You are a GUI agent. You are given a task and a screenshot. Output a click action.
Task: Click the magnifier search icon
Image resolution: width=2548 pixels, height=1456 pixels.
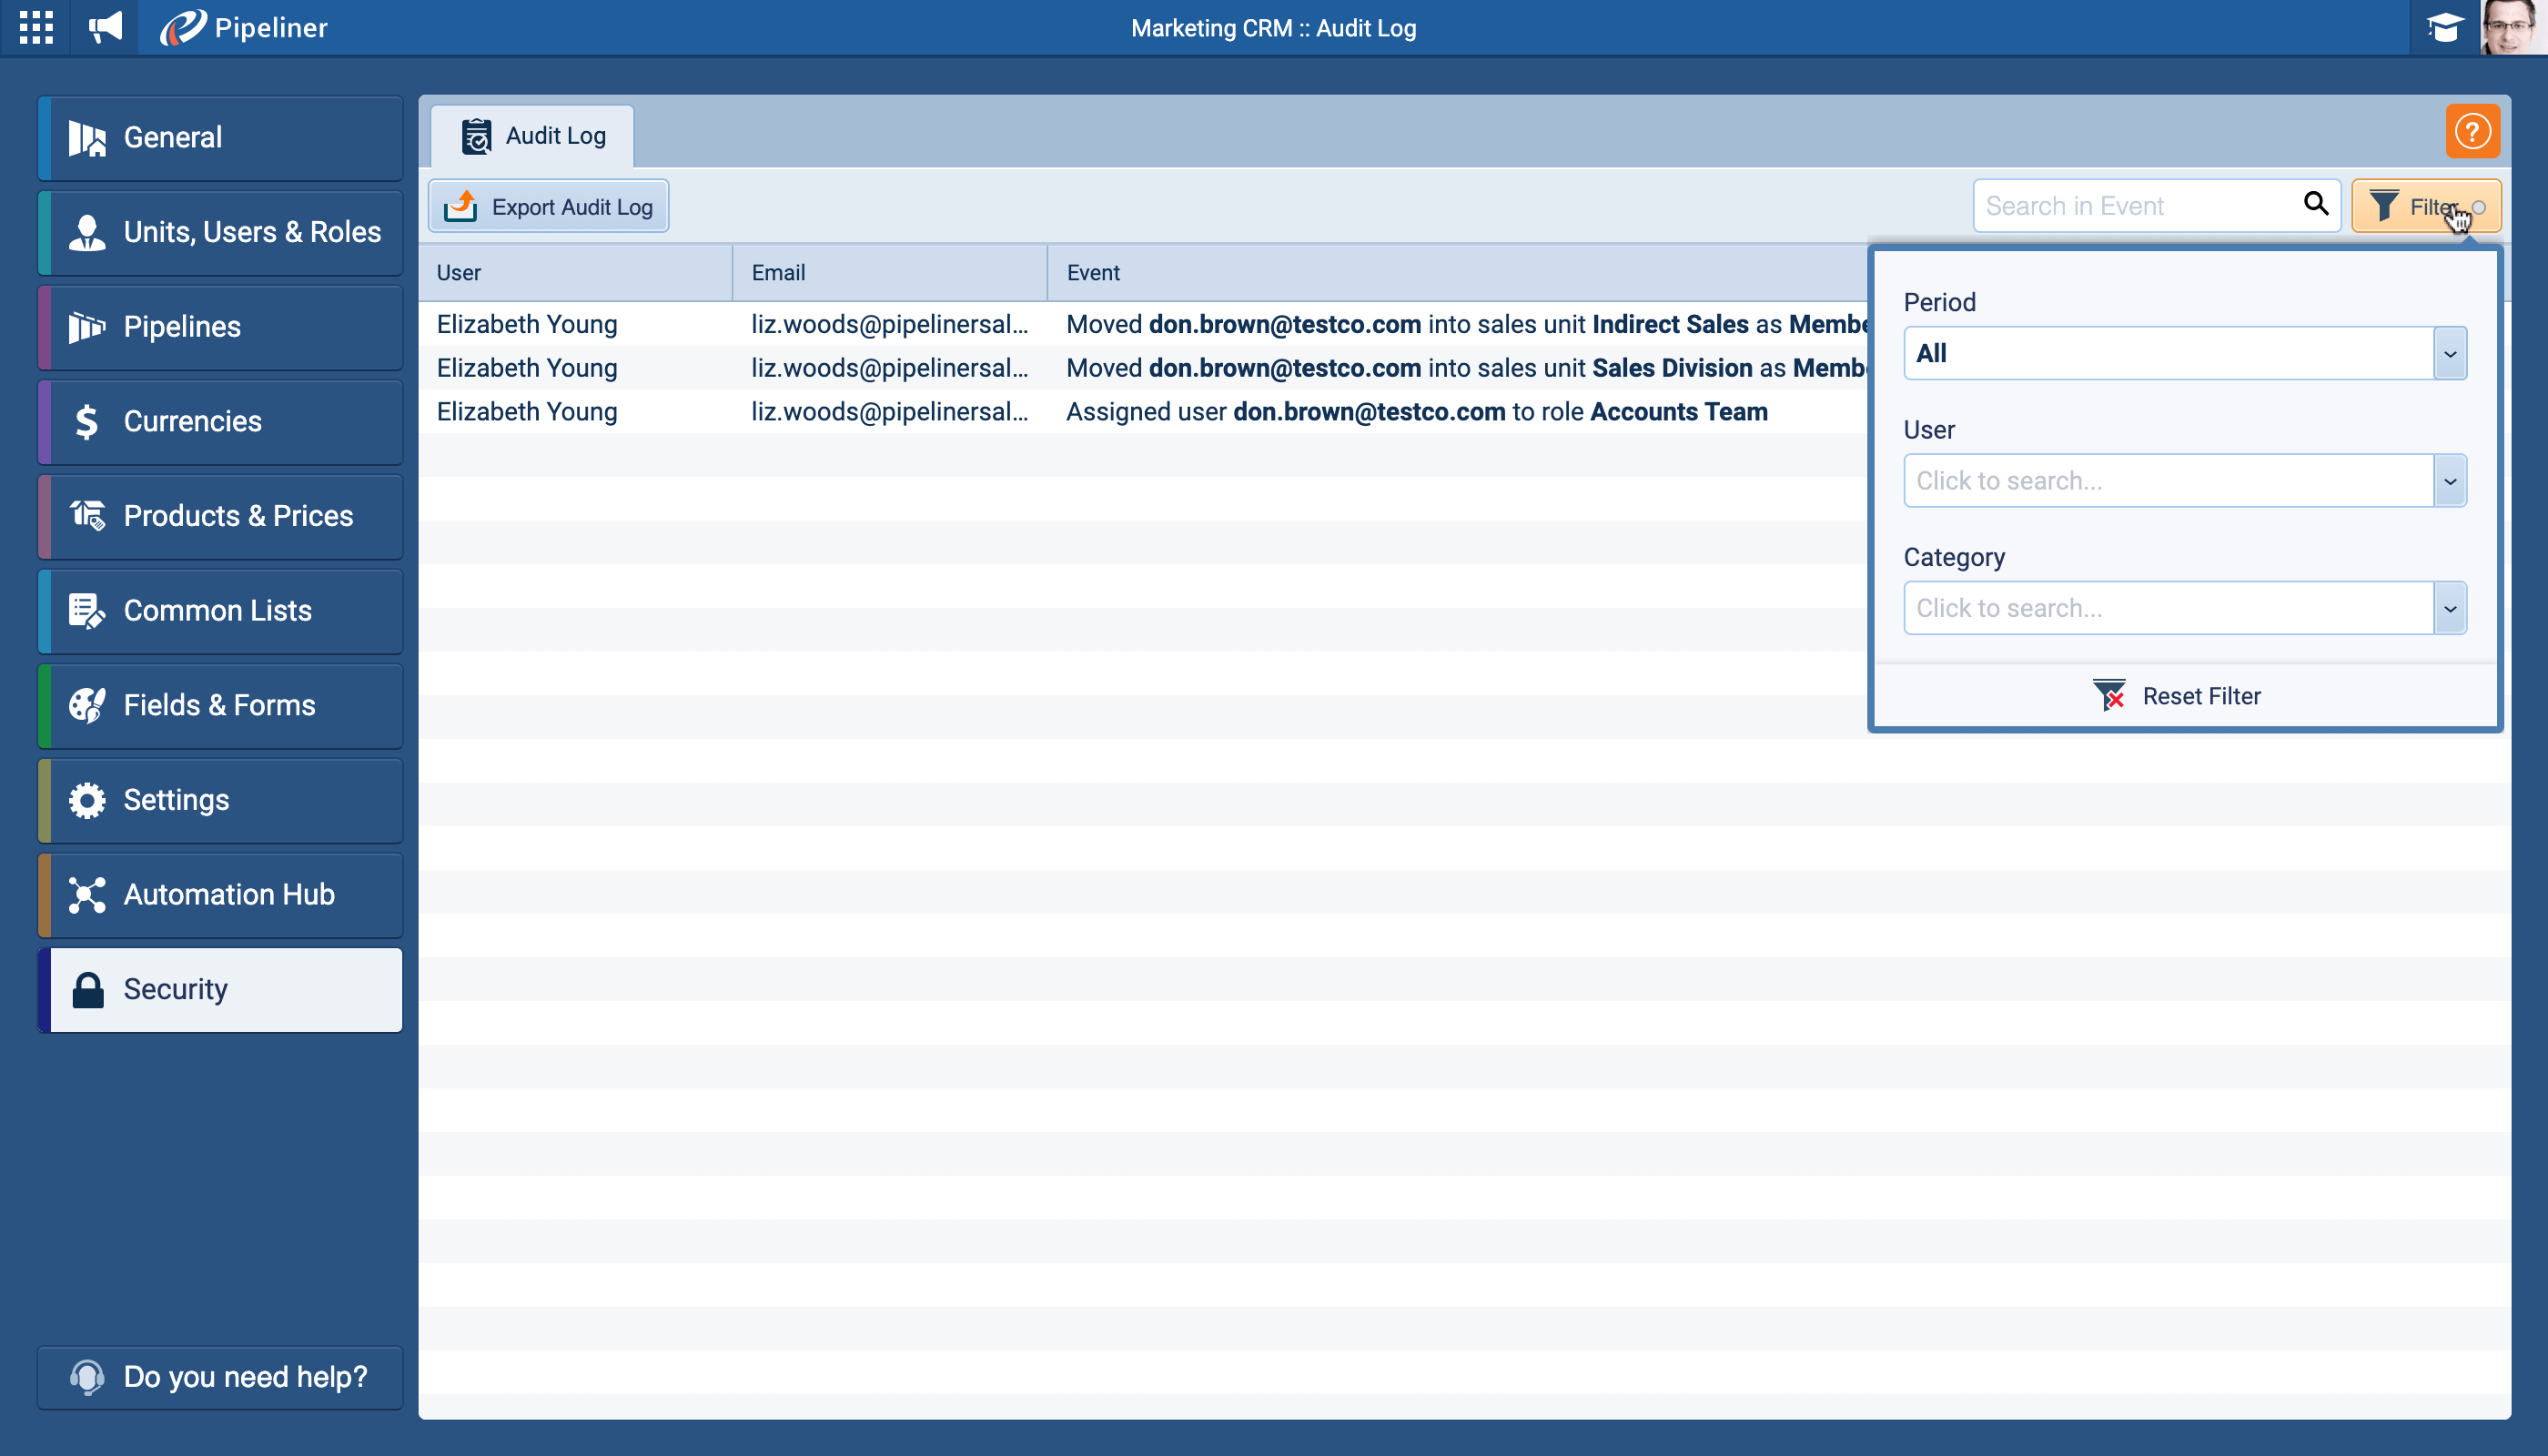coord(2315,204)
